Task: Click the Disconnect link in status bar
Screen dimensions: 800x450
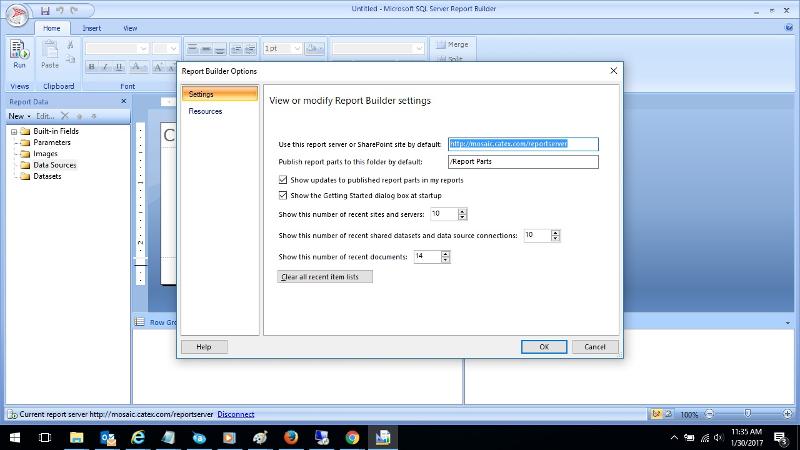Action: pos(235,414)
